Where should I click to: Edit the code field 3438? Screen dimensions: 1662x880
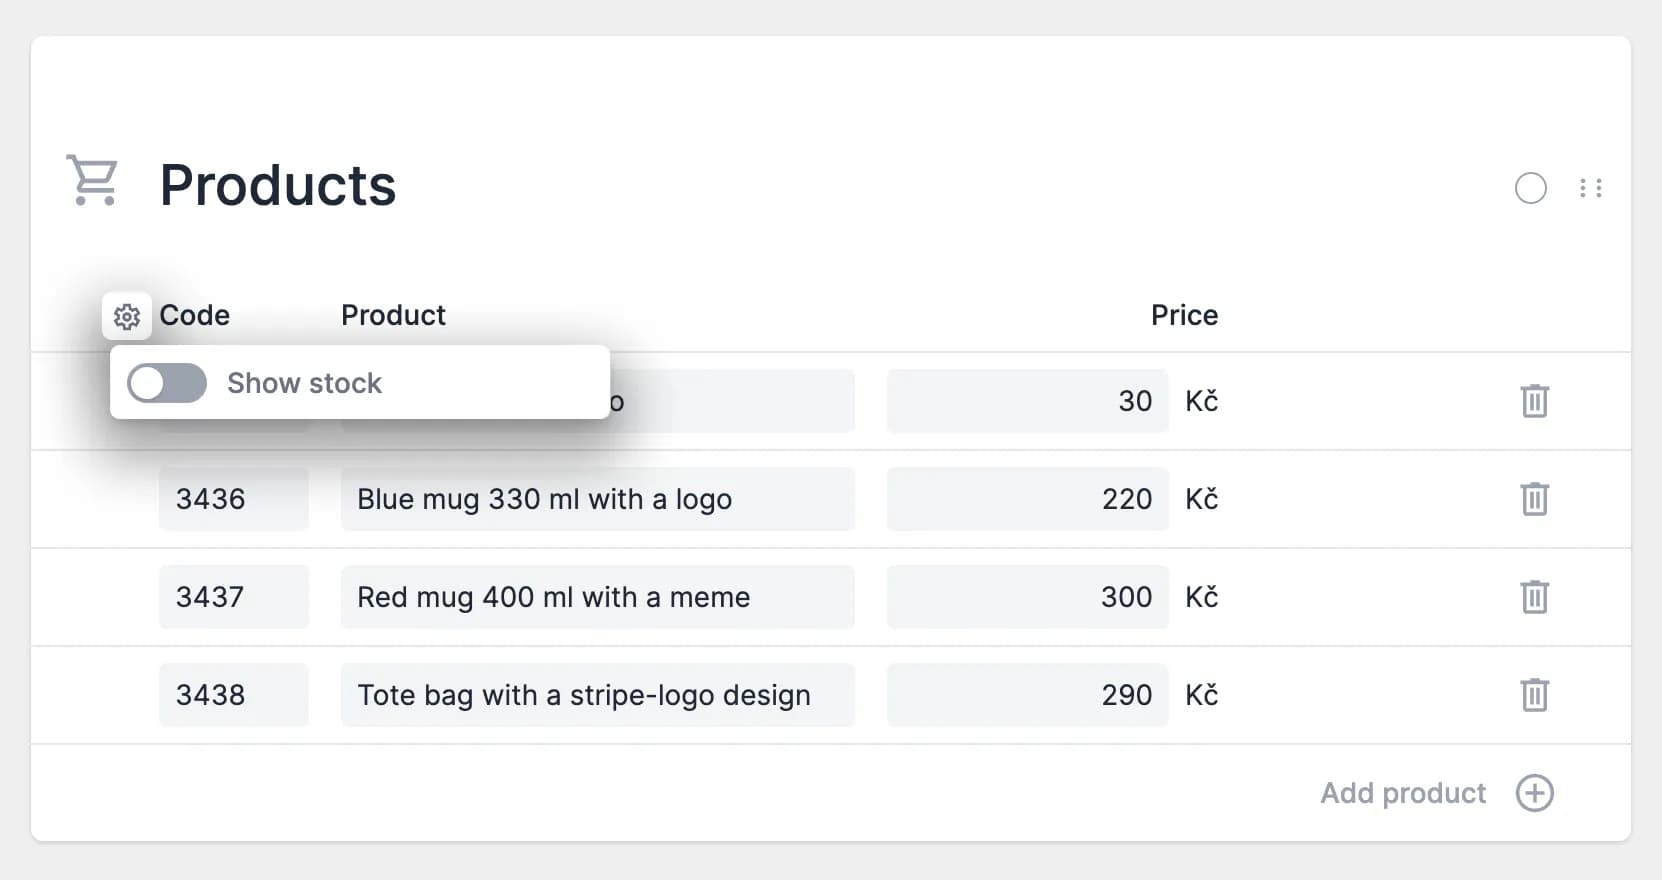point(233,695)
